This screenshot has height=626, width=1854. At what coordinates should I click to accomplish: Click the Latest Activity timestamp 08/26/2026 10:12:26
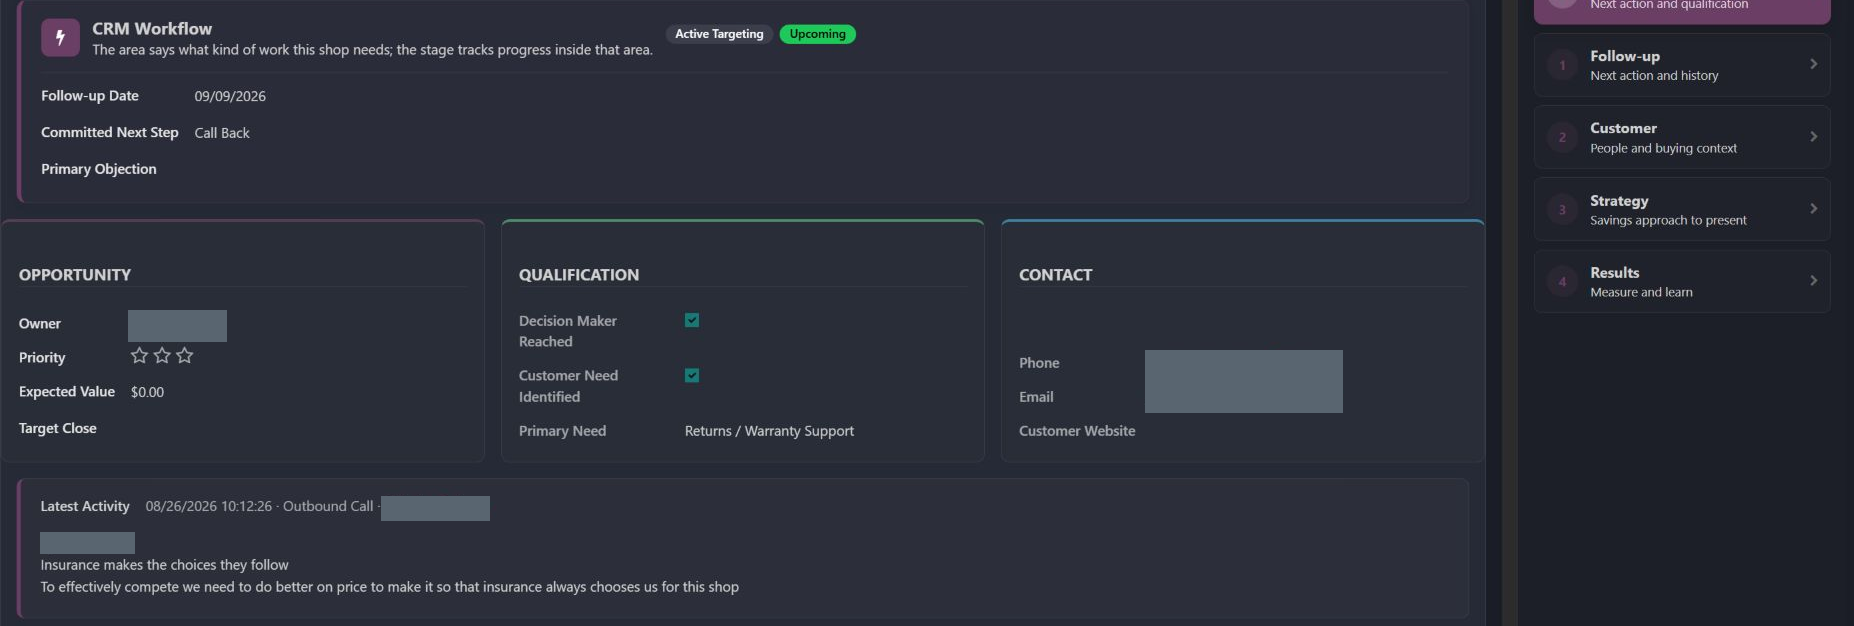coord(209,506)
